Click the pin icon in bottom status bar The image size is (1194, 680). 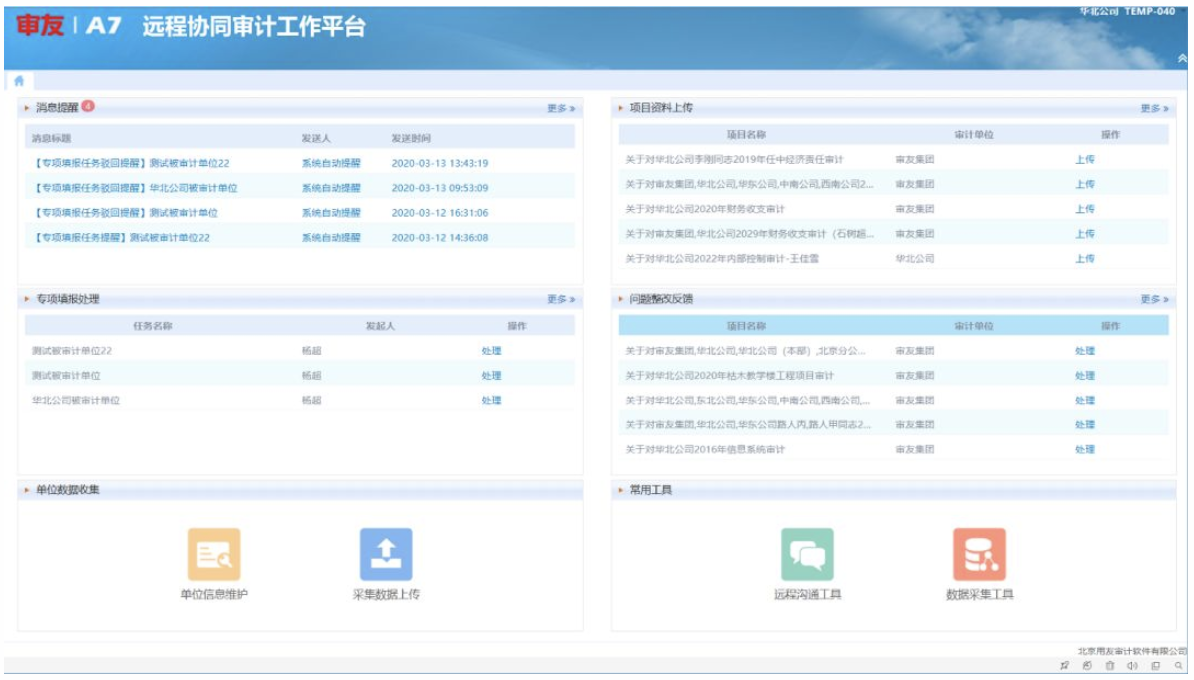1064,666
